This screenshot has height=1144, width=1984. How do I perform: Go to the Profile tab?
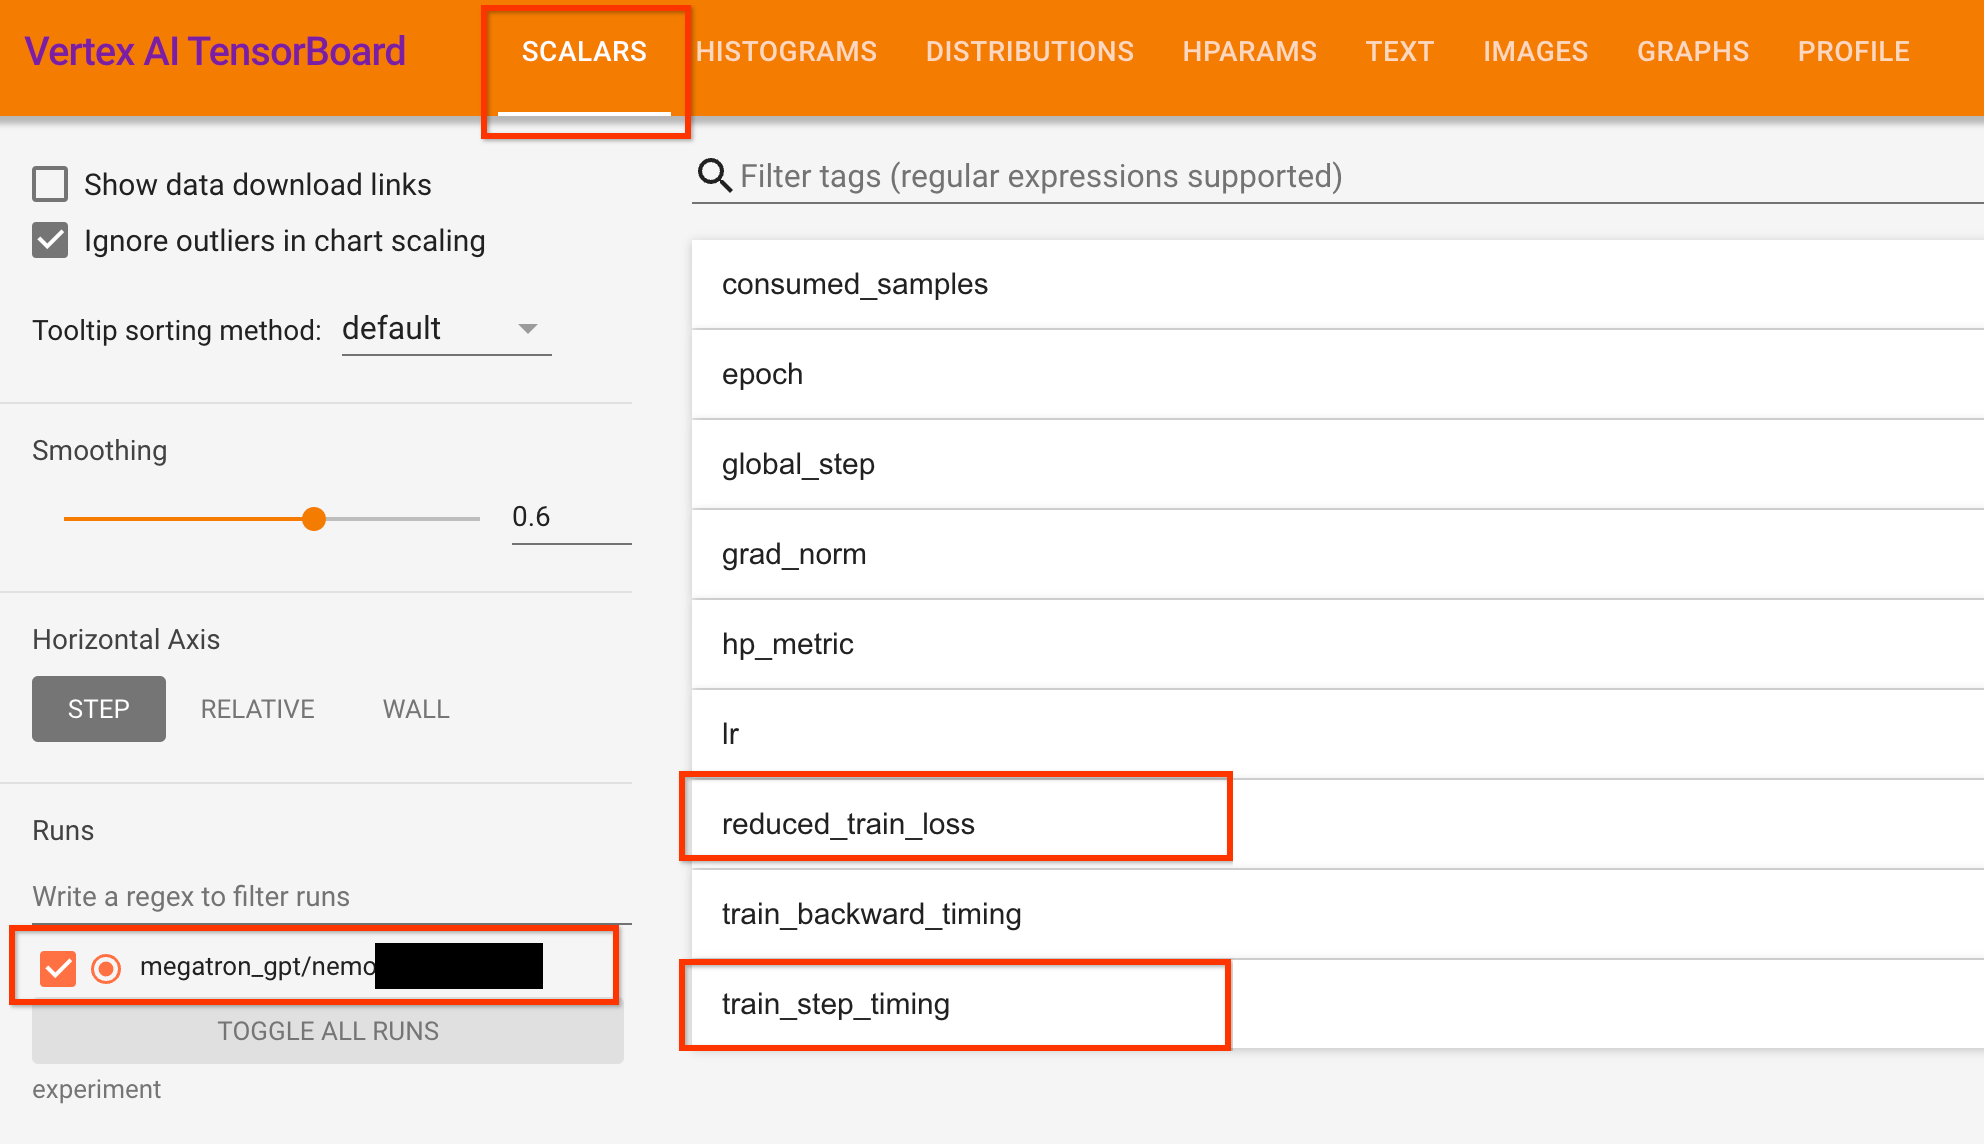tap(1853, 52)
